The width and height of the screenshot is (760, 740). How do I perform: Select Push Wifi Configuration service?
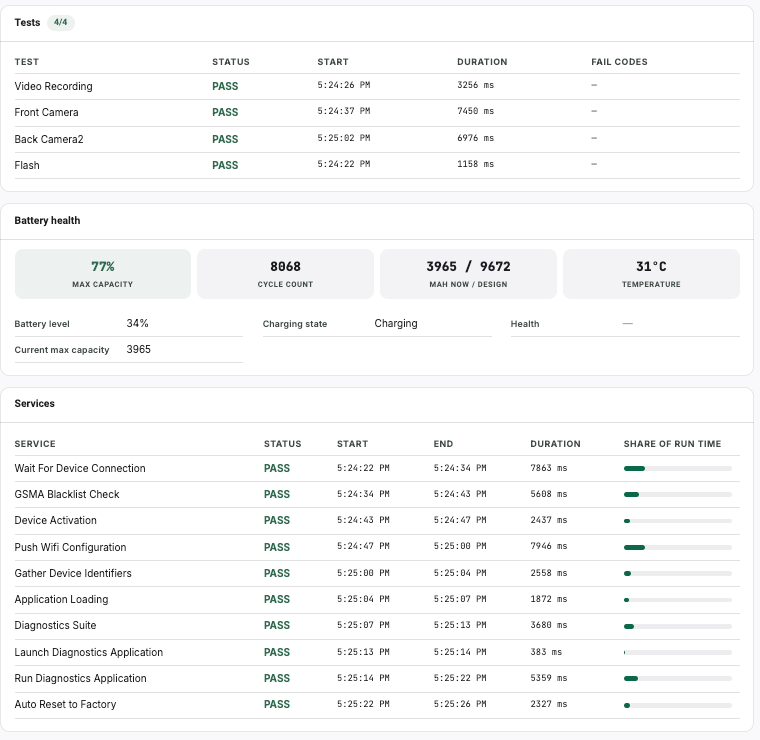70,547
